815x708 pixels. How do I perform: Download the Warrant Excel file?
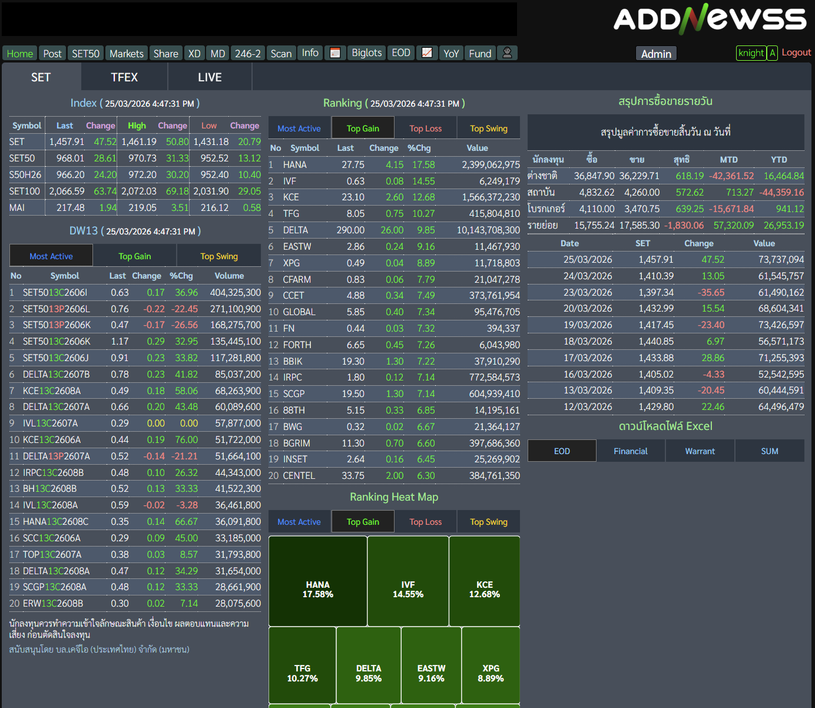pos(700,451)
